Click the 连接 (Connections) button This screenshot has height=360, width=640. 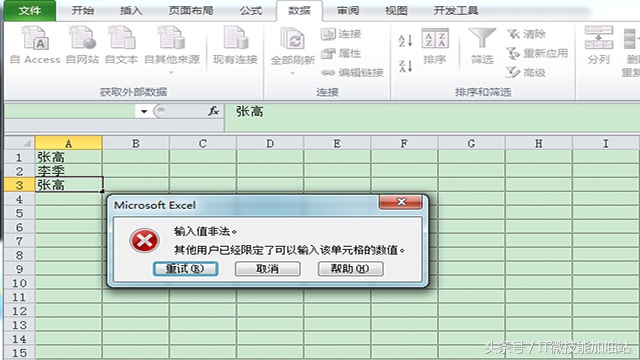[341, 34]
